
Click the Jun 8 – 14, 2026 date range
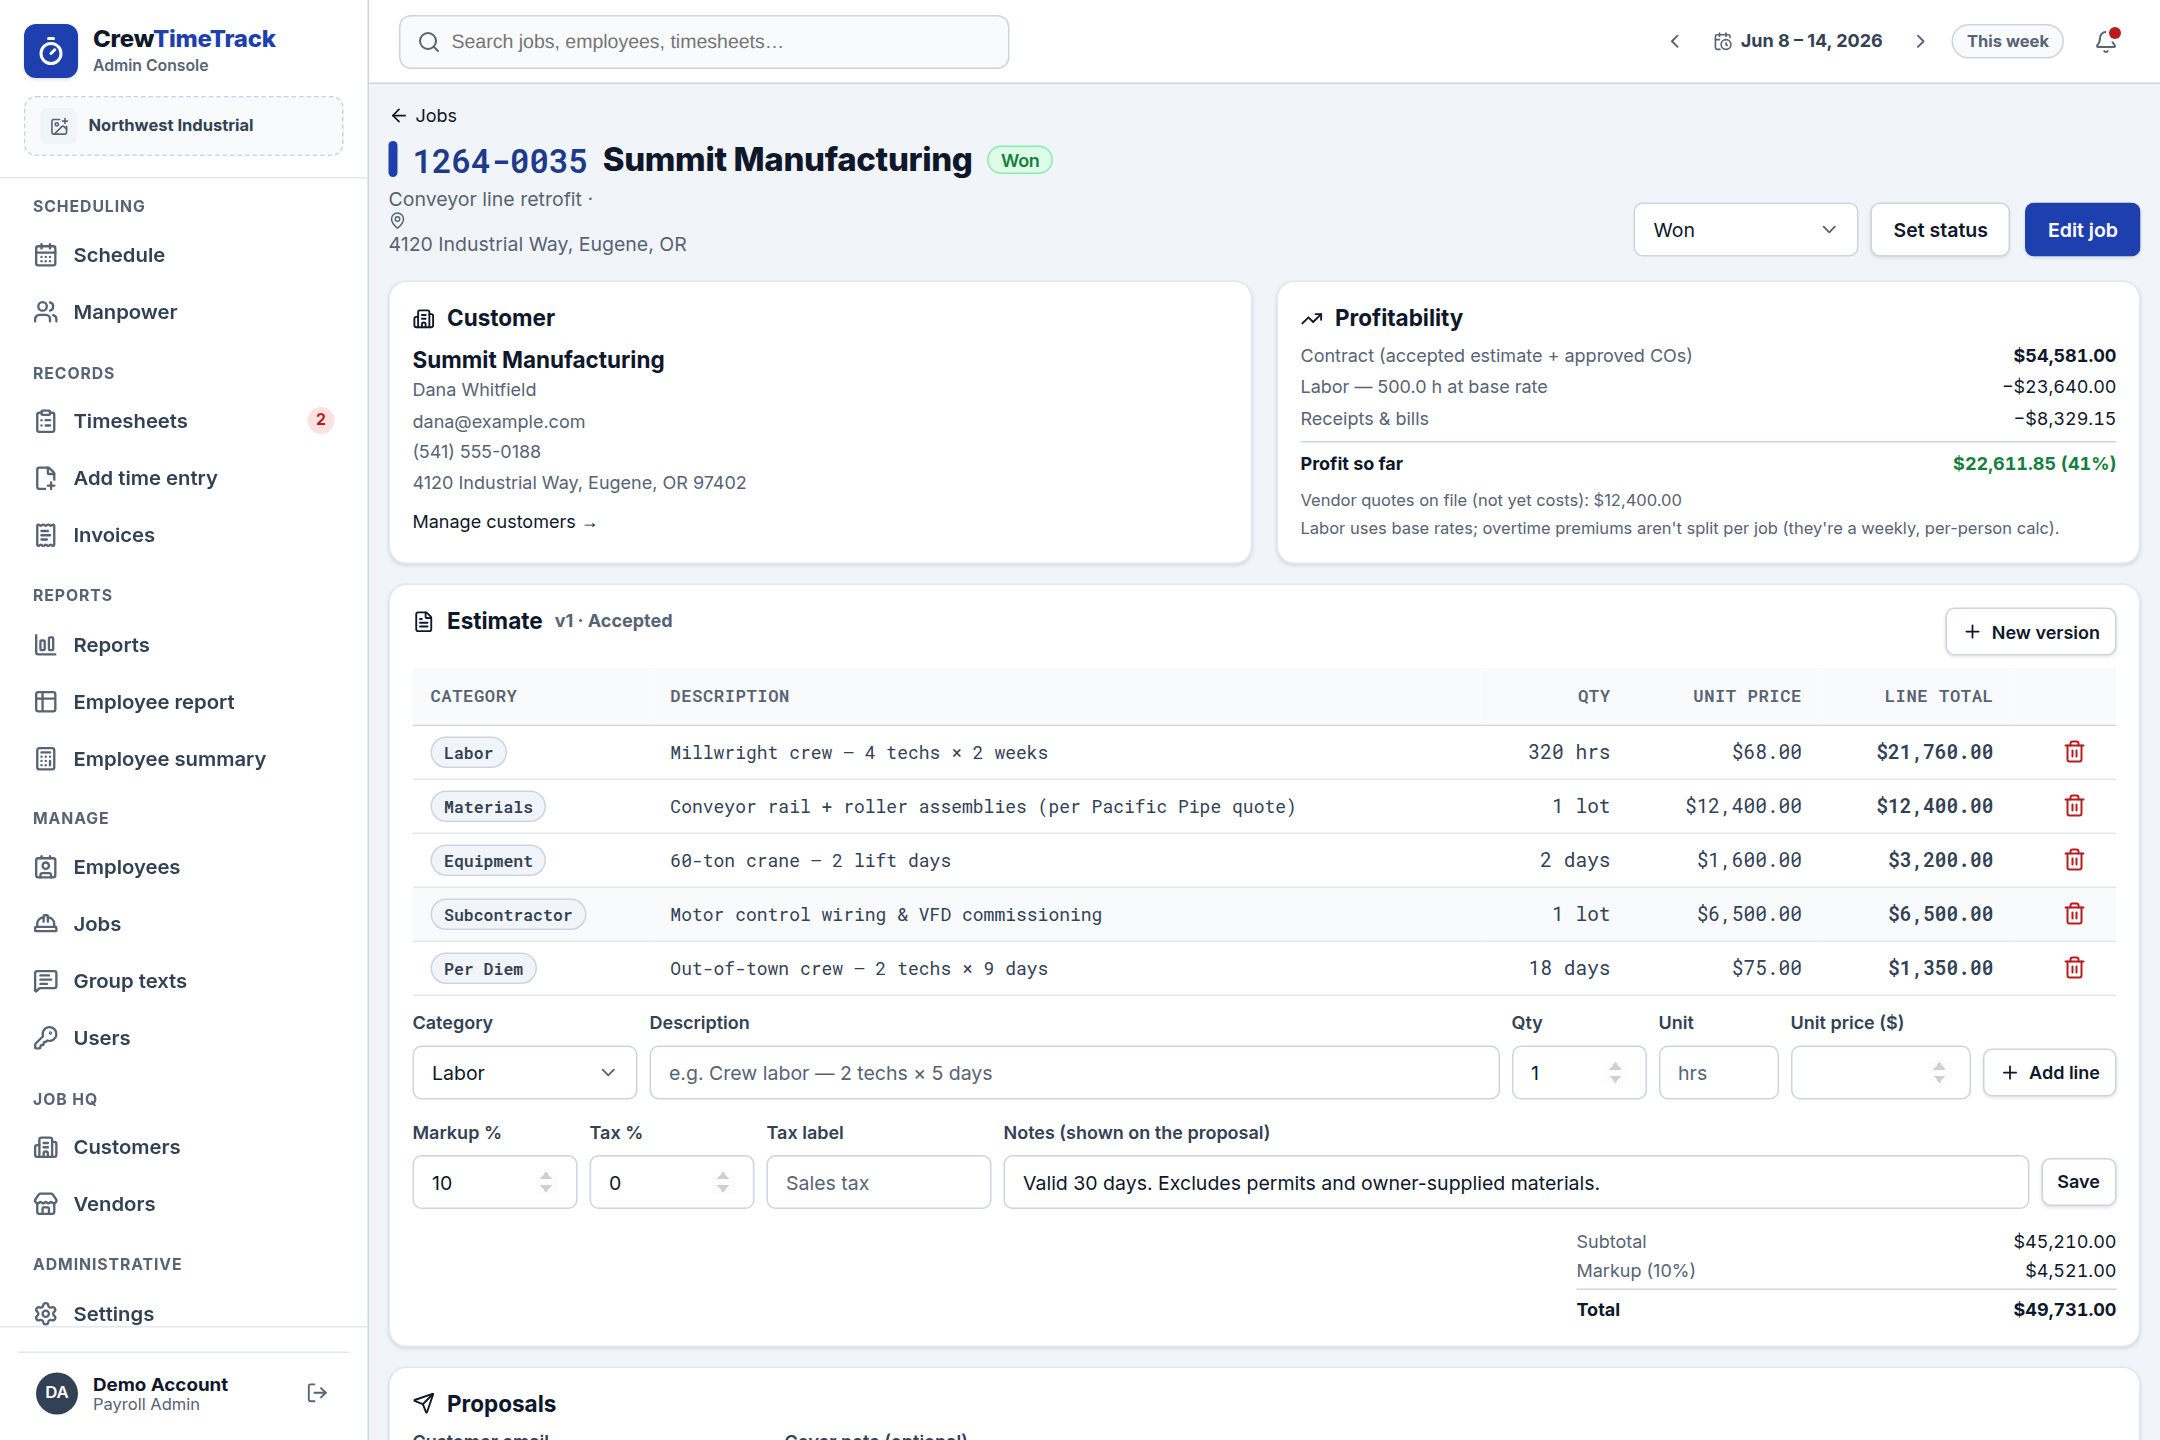click(x=1811, y=41)
